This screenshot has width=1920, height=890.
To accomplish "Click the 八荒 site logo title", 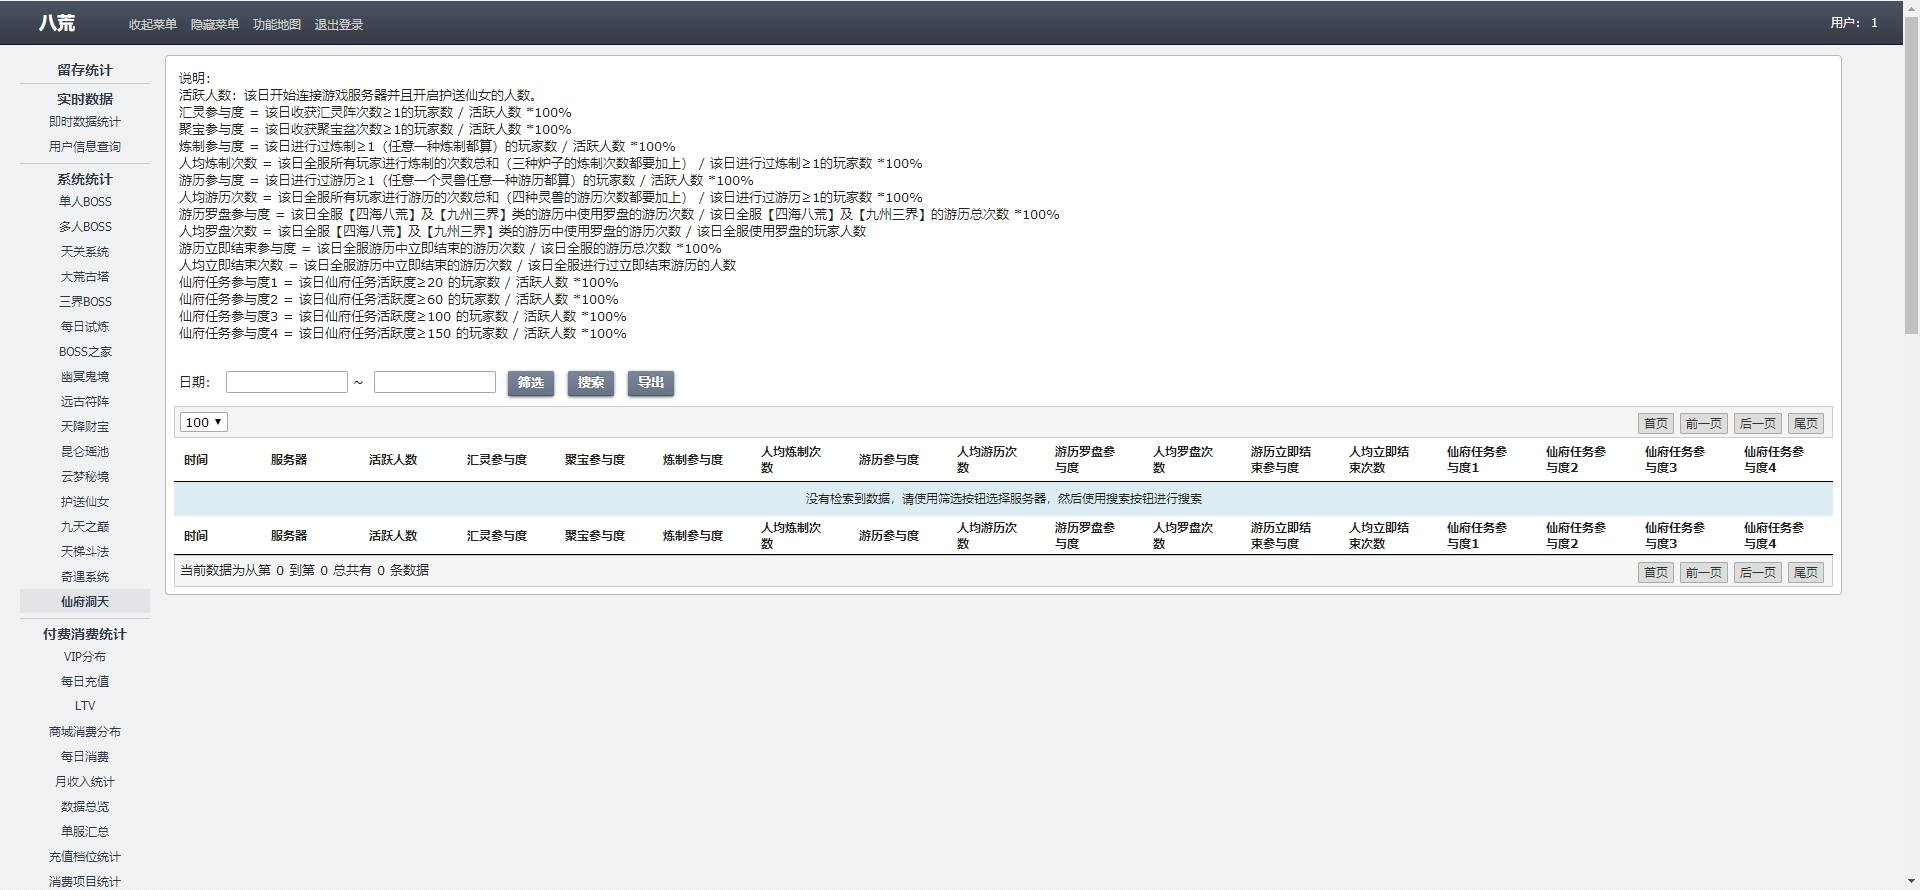I will [x=57, y=23].
